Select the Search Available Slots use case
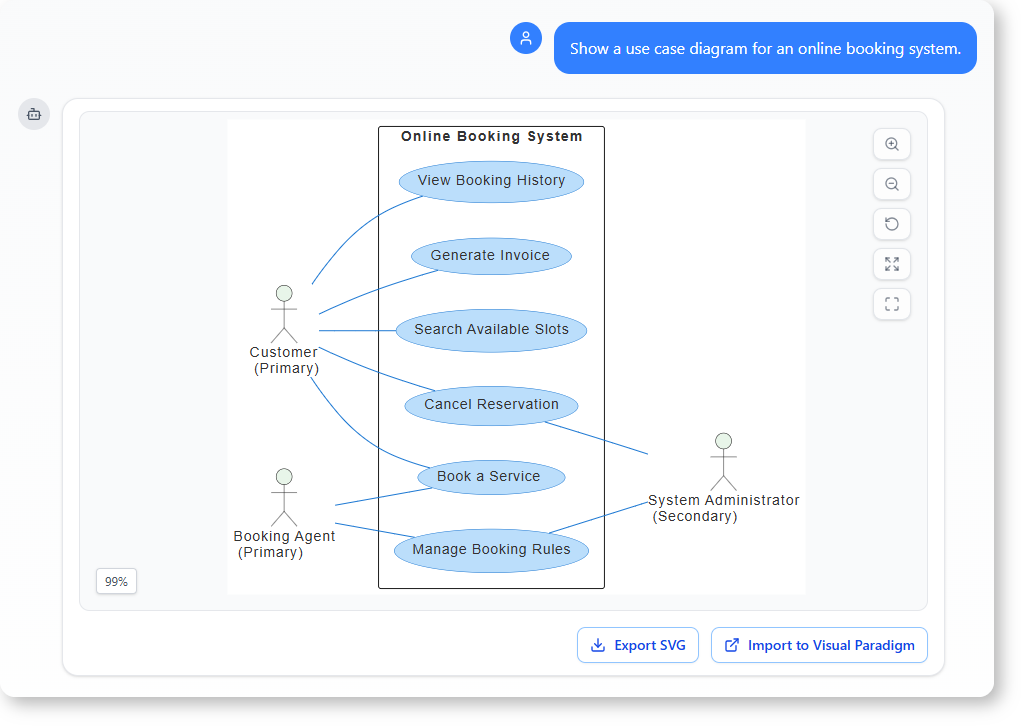Viewport: 1021px width, 728px height. pyautogui.click(x=491, y=329)
